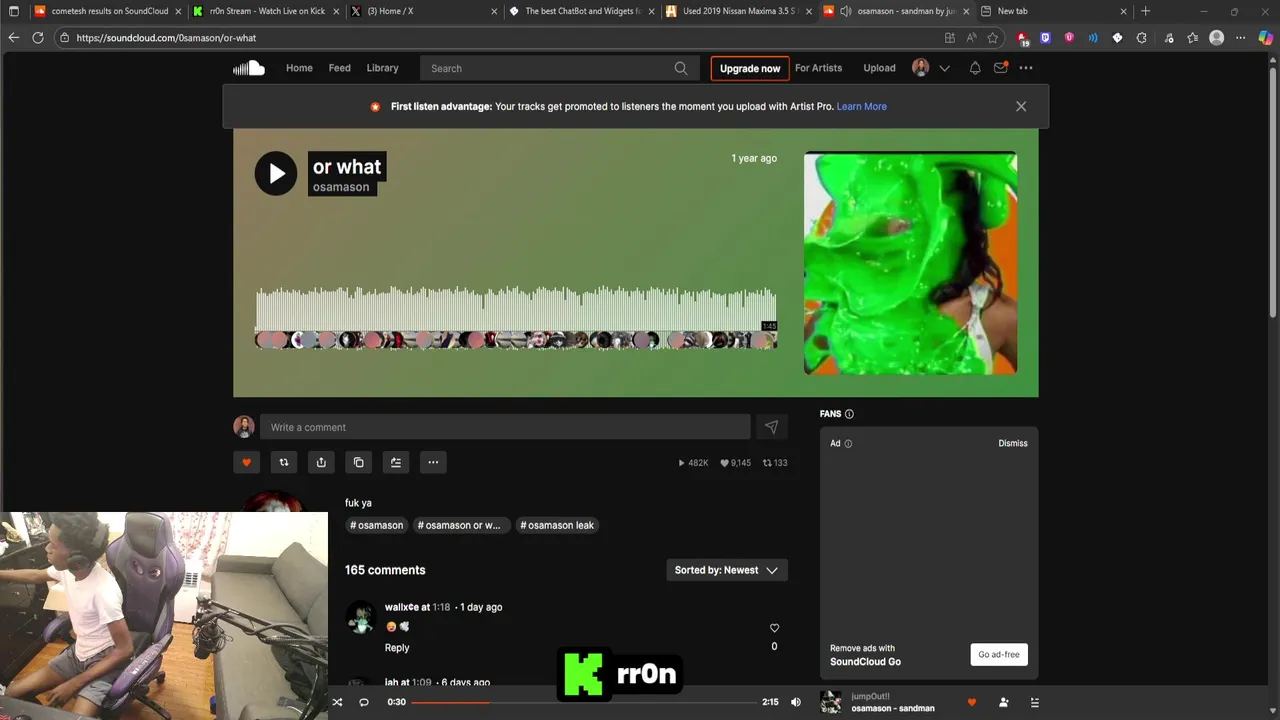
Task: Open the Feed tab
Action: (340, 68)
